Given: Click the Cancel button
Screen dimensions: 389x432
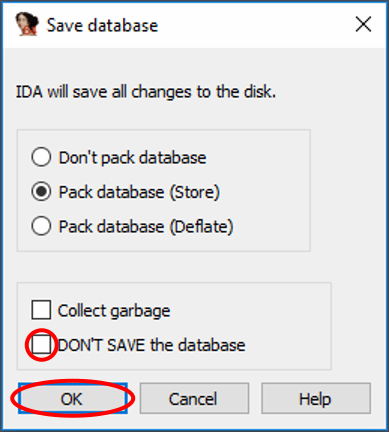Looking at the screenshot, I should coord(194,399).
